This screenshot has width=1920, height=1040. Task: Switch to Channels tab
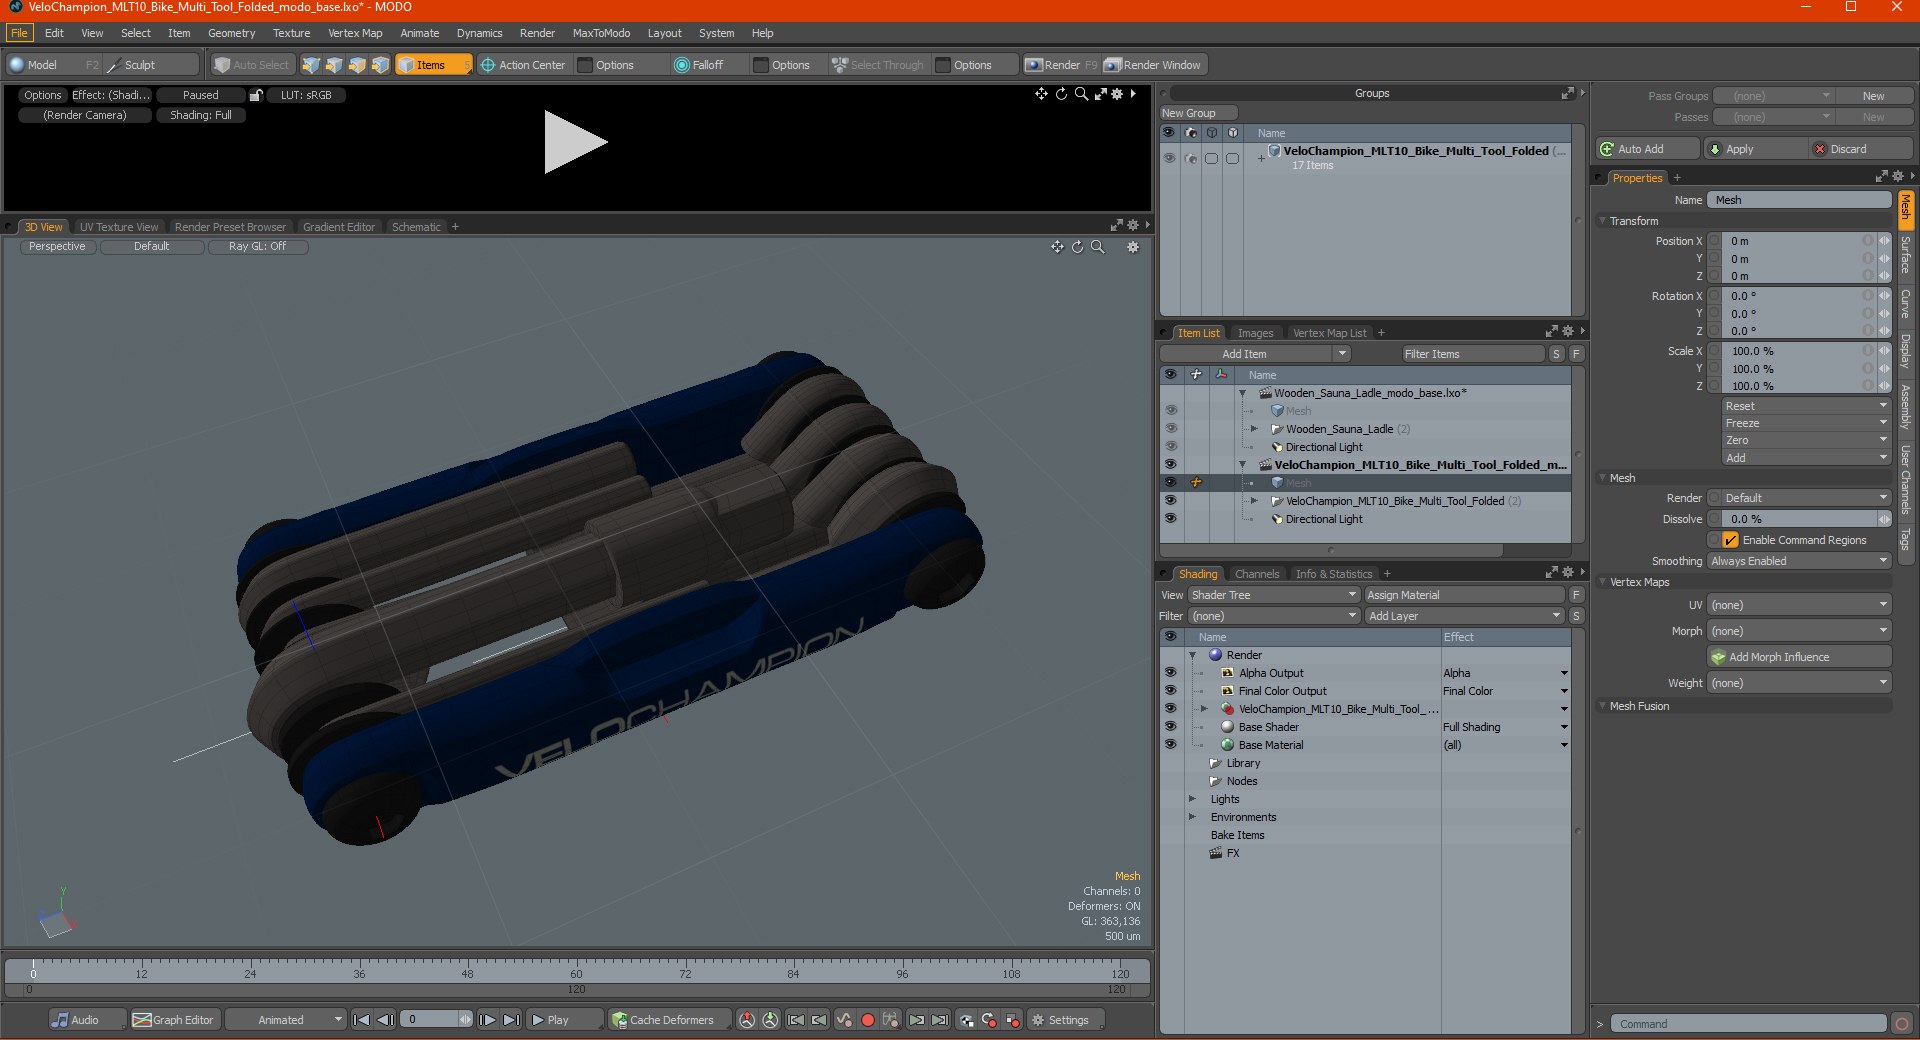click(x=1256, y=574)
